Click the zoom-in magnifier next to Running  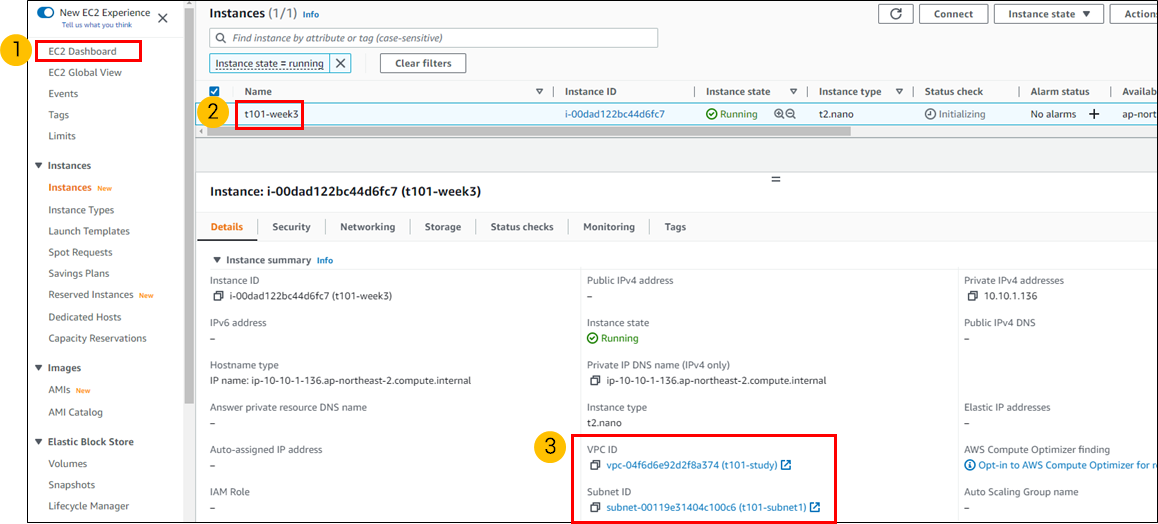[x=778, y=114]
